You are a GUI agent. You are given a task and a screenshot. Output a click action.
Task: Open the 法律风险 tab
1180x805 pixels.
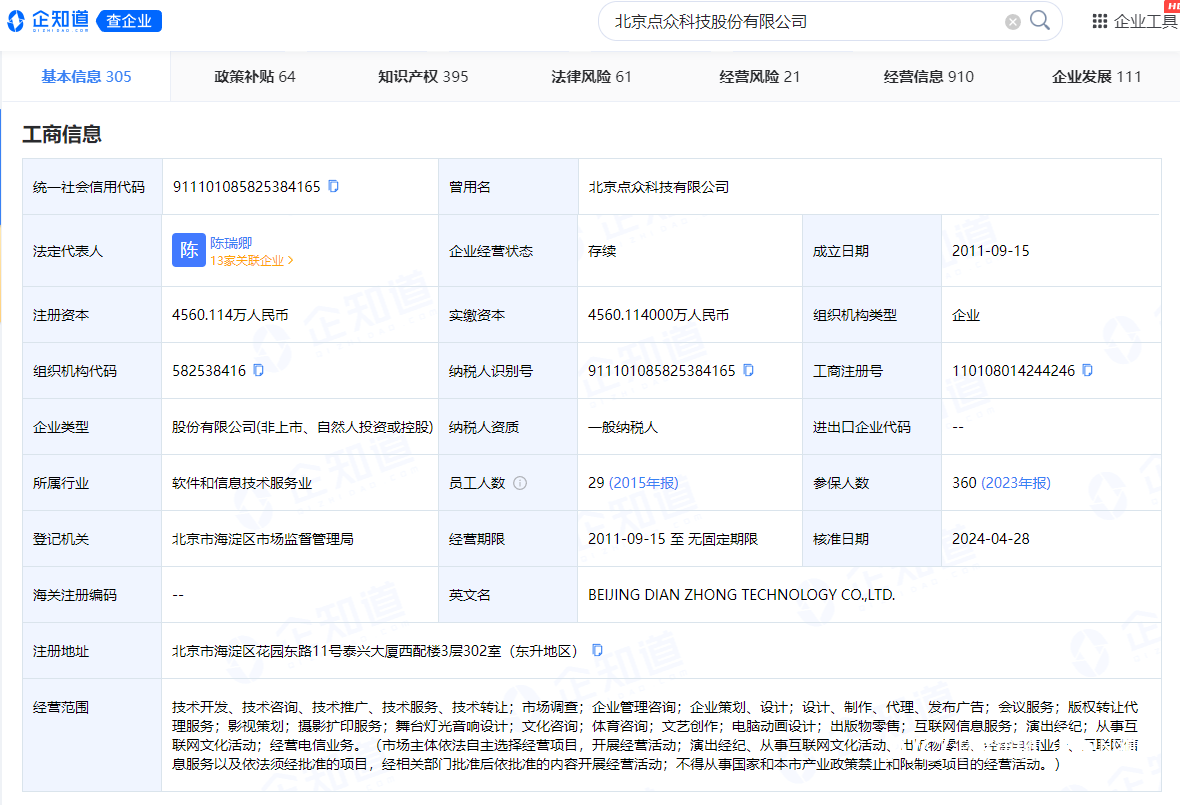coord(591,77)
